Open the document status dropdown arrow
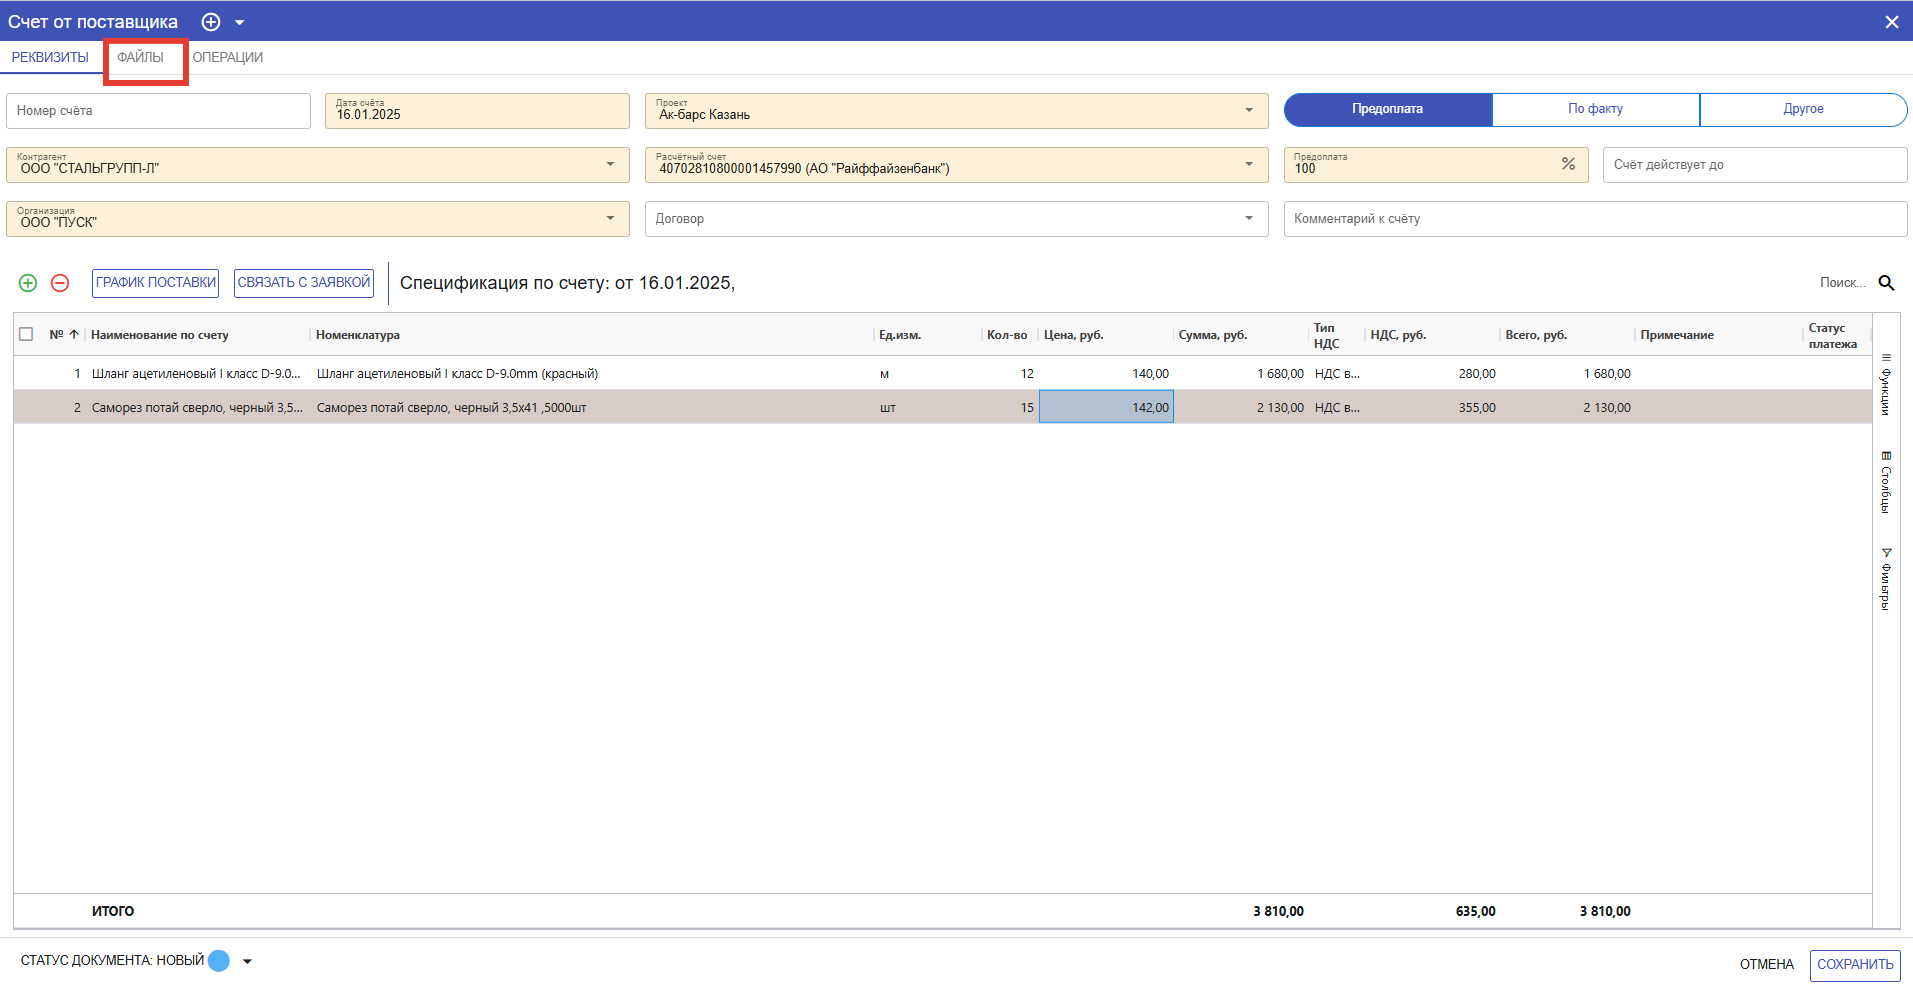 click(247, 962)
